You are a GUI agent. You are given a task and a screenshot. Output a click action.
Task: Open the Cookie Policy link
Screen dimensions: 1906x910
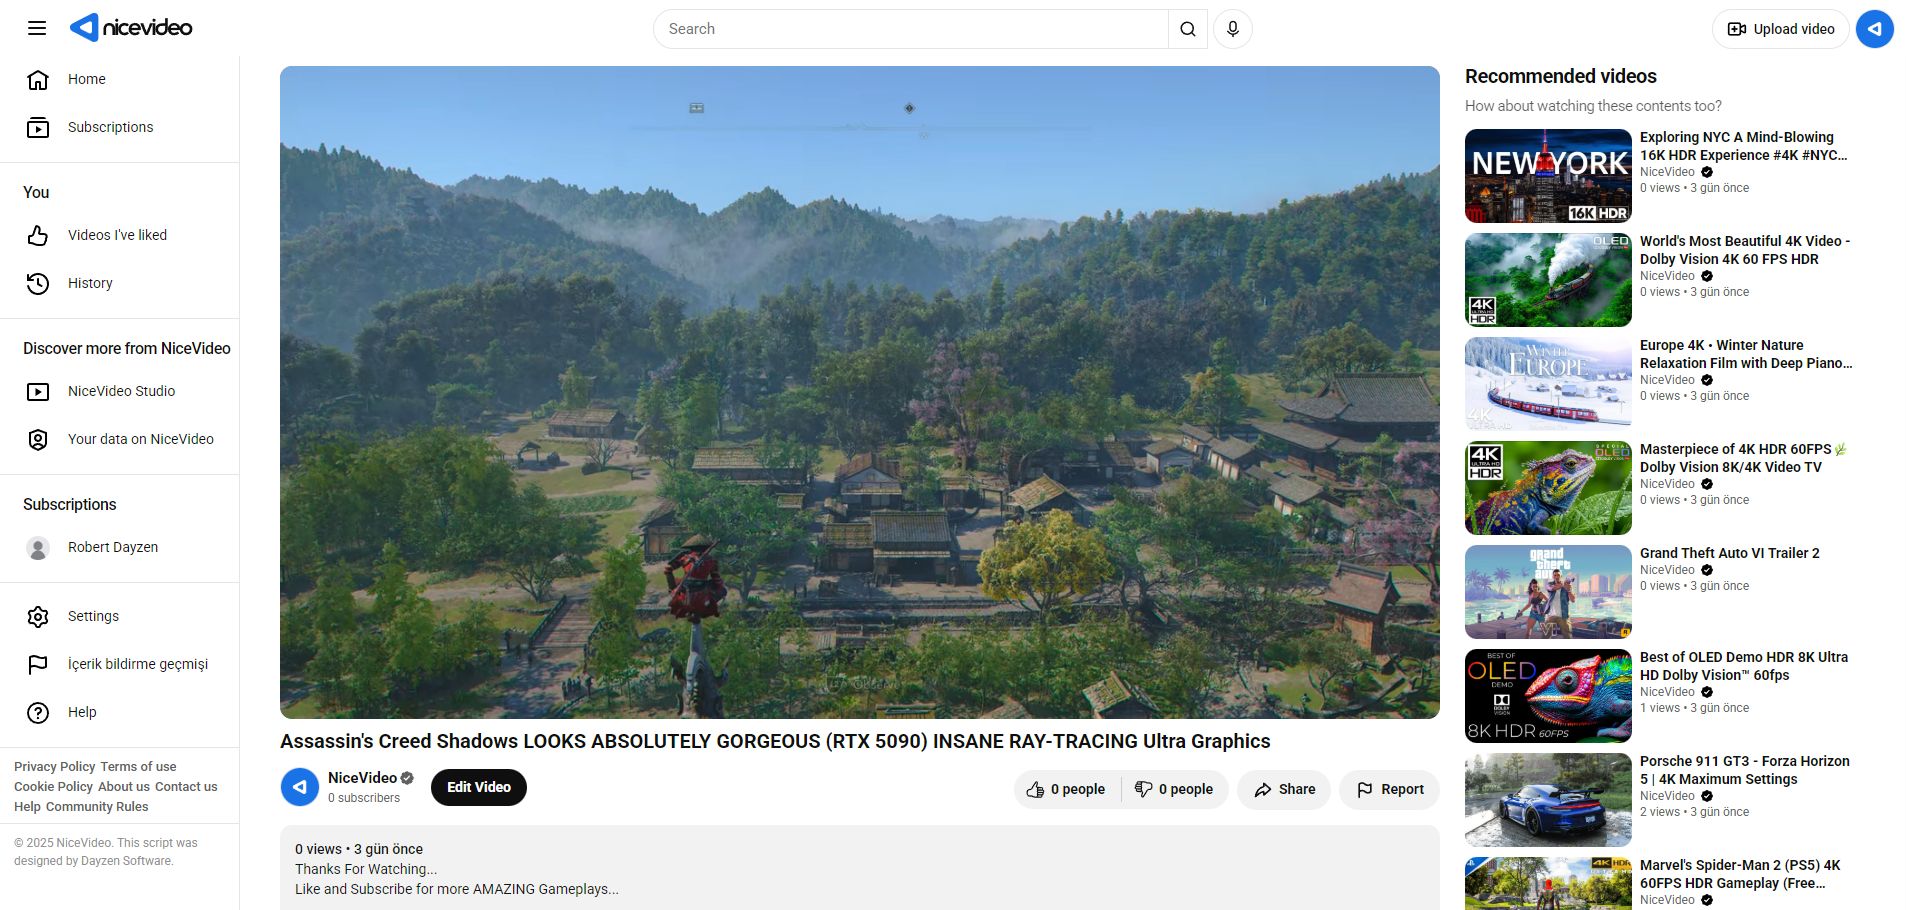pos(53,787)
